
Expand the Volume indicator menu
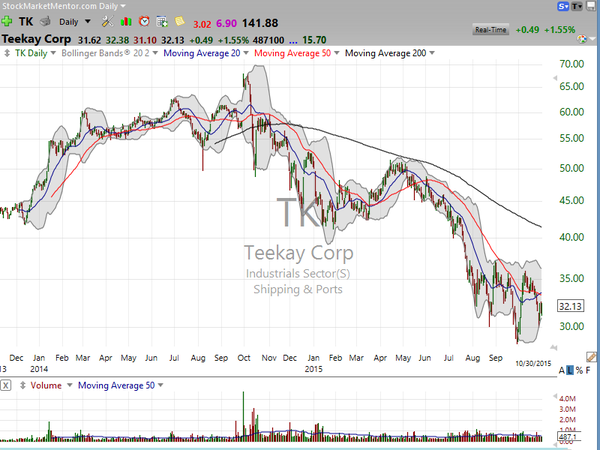point(70,385)
